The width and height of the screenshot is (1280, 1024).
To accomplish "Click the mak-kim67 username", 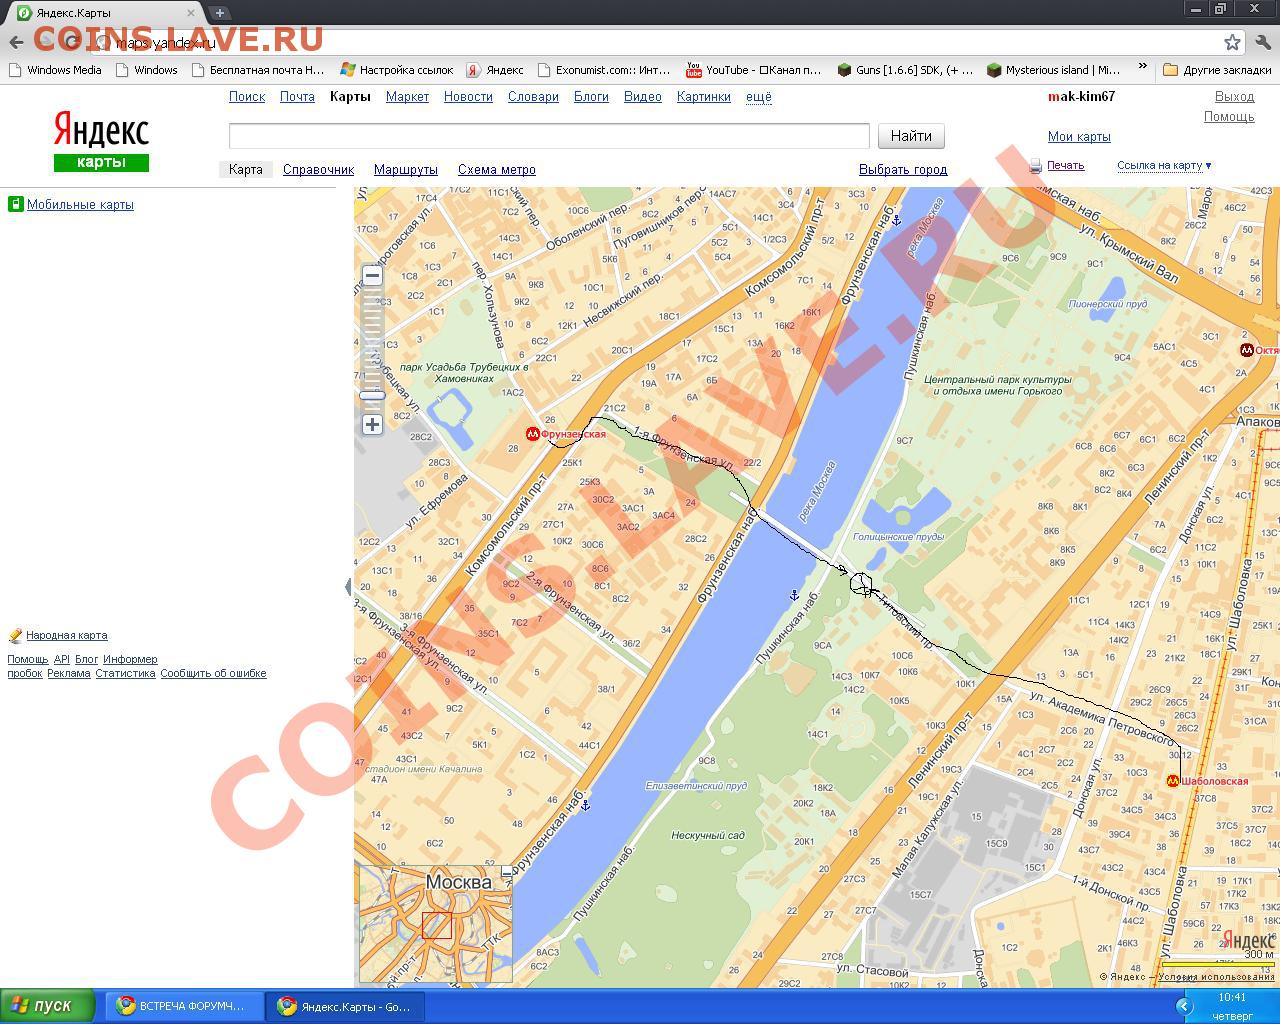I will [x=1081, y=97].
